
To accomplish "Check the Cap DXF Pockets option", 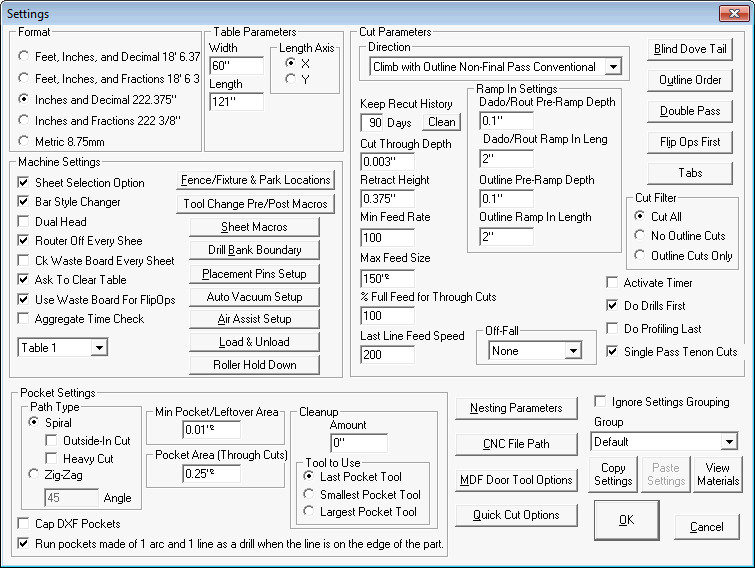I will point(25,524).
